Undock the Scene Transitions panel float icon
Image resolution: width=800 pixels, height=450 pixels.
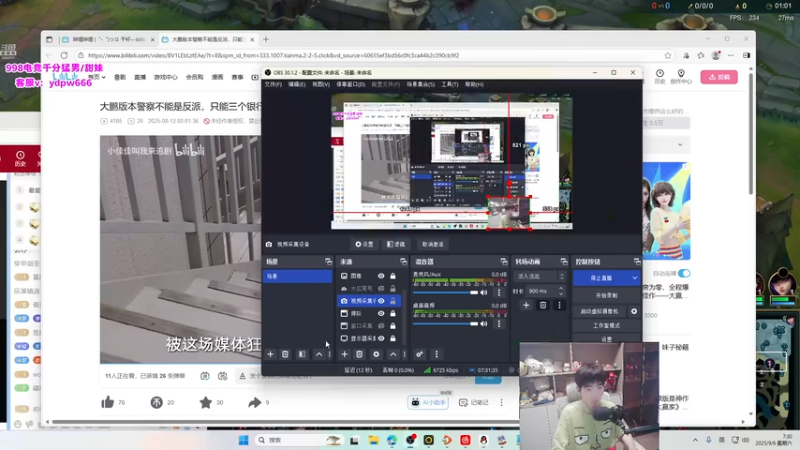point(563,261)
